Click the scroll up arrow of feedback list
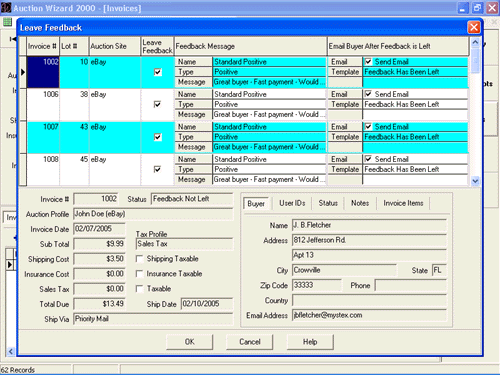Image resolution: width=500 pixels, height=375 pixels. click(x=475, y=42)
